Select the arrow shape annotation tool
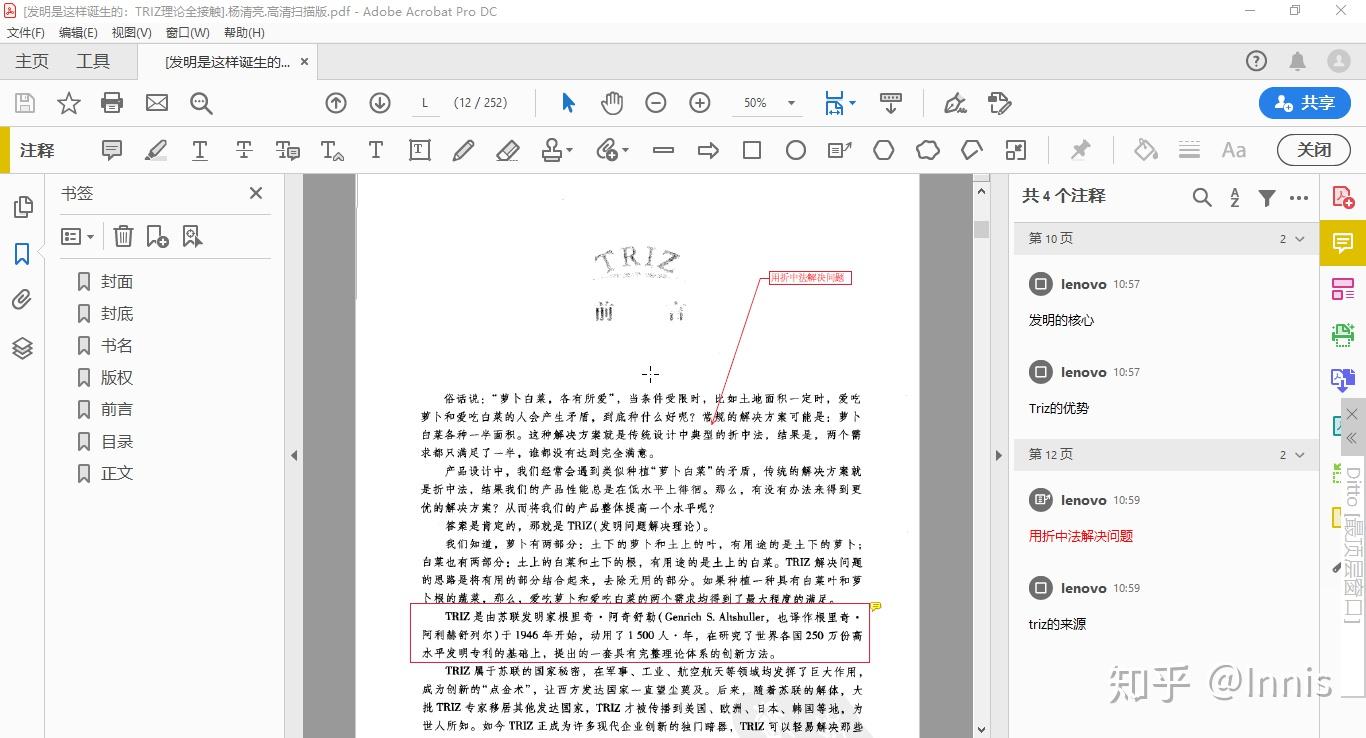Viewport: 1366px width, 738px height. click(x=708, y=150)
